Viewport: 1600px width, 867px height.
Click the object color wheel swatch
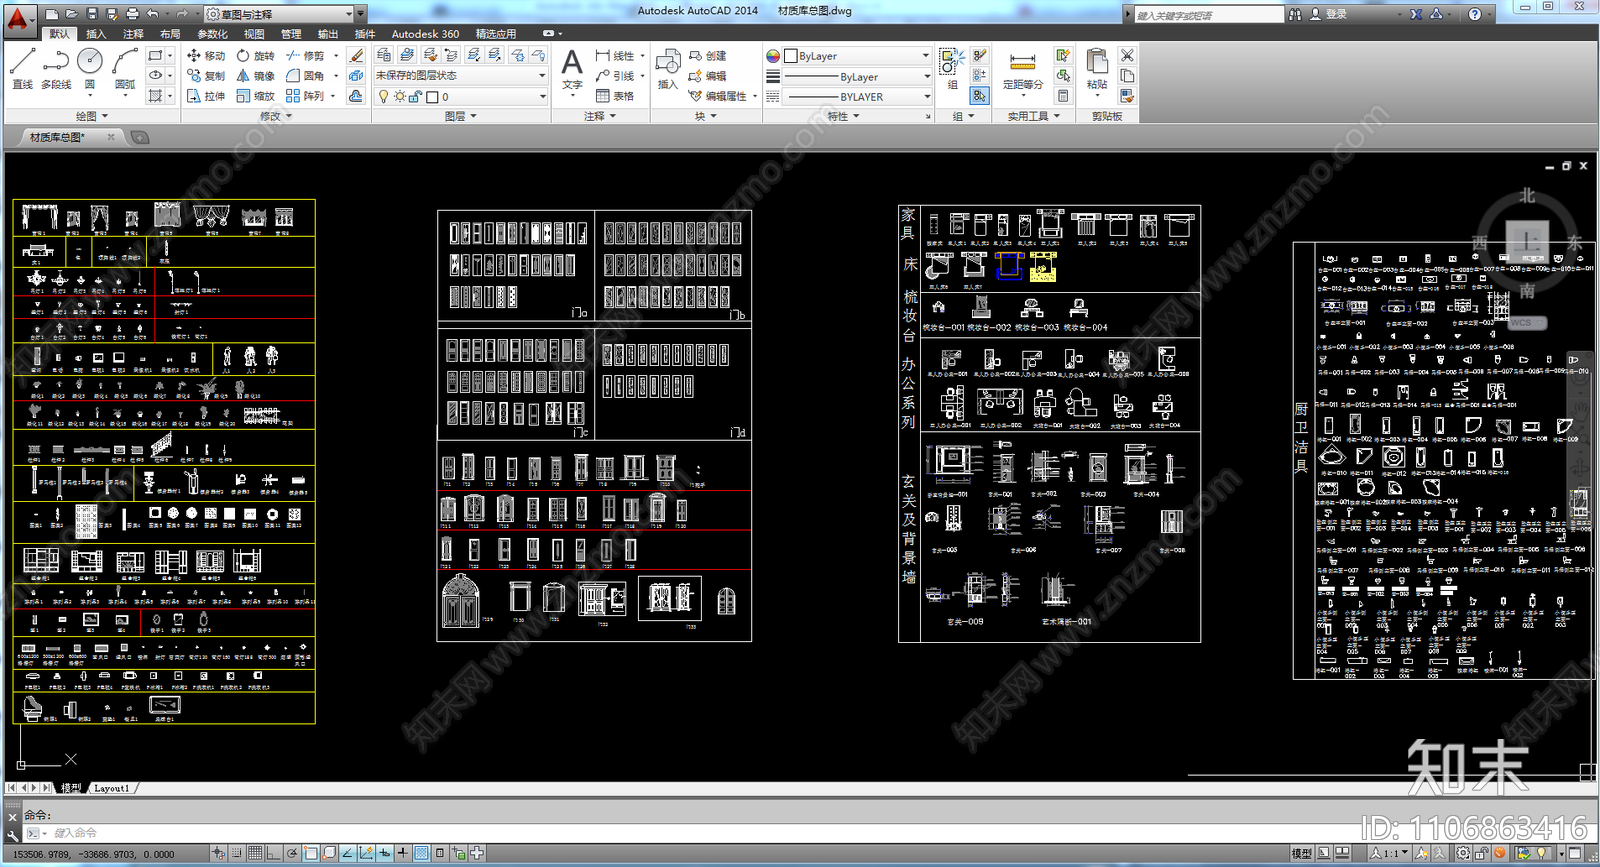pyautogui.click(x=773, y=56)
